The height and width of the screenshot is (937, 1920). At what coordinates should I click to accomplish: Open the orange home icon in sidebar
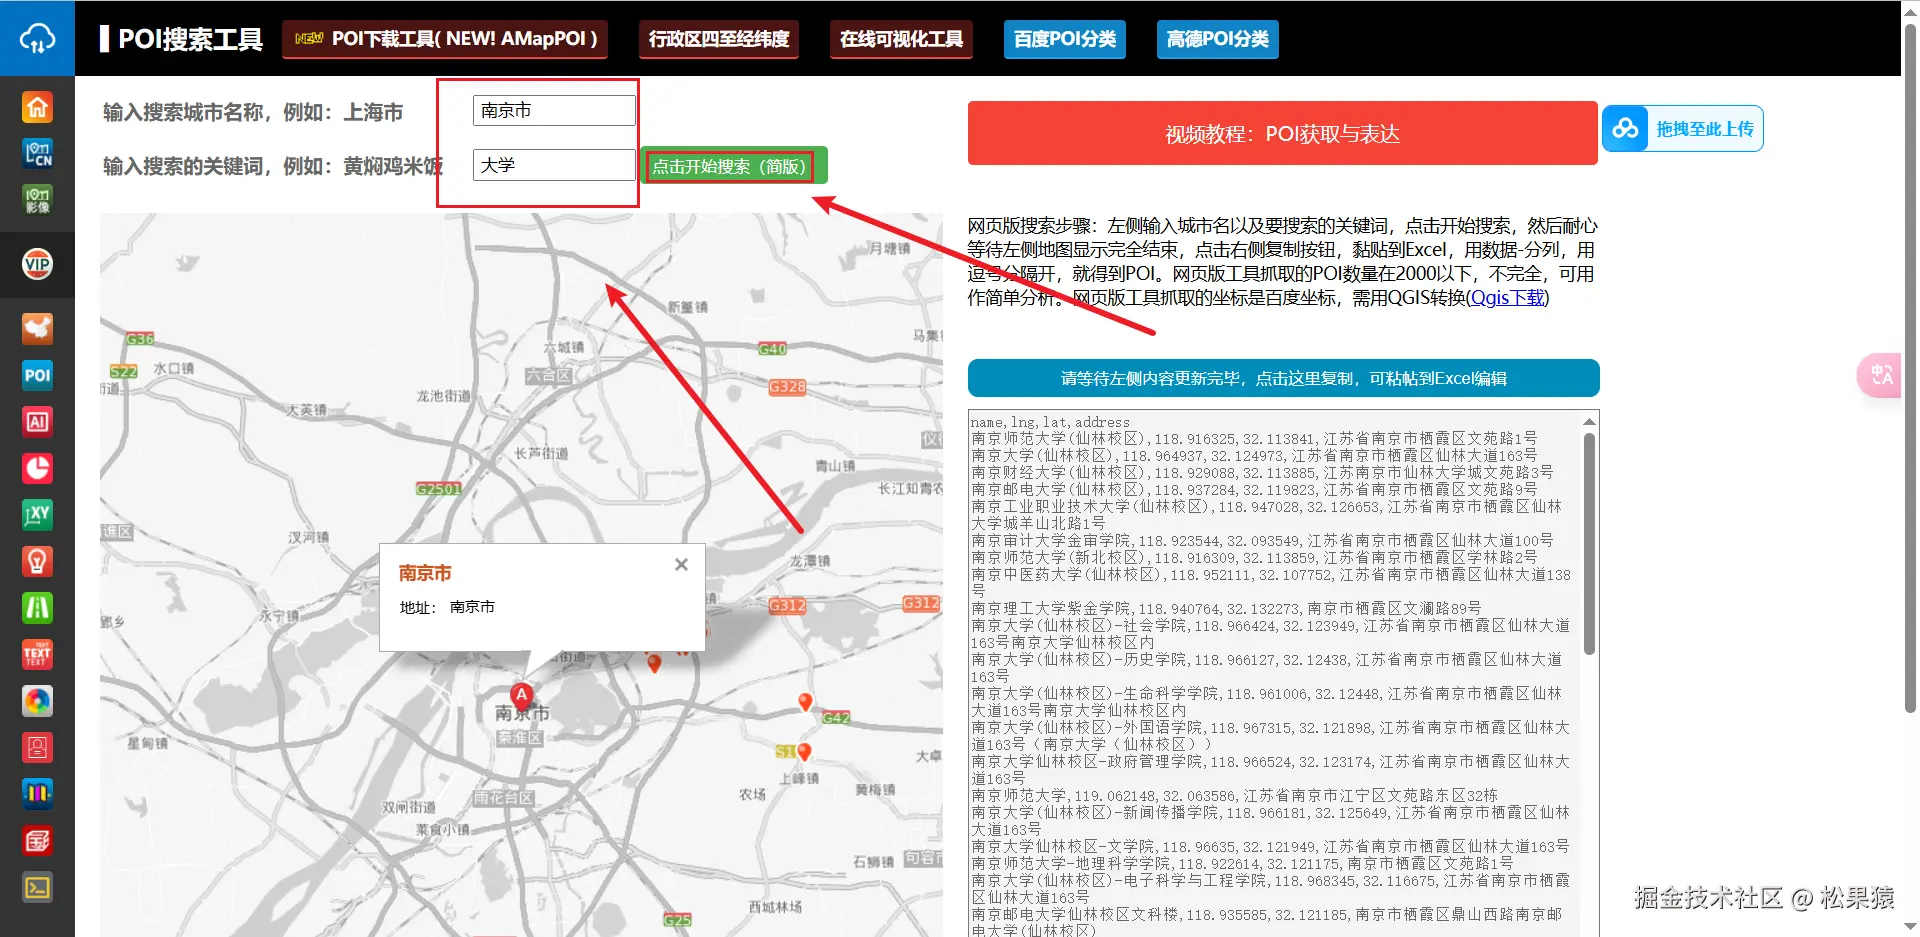point(37,107)
